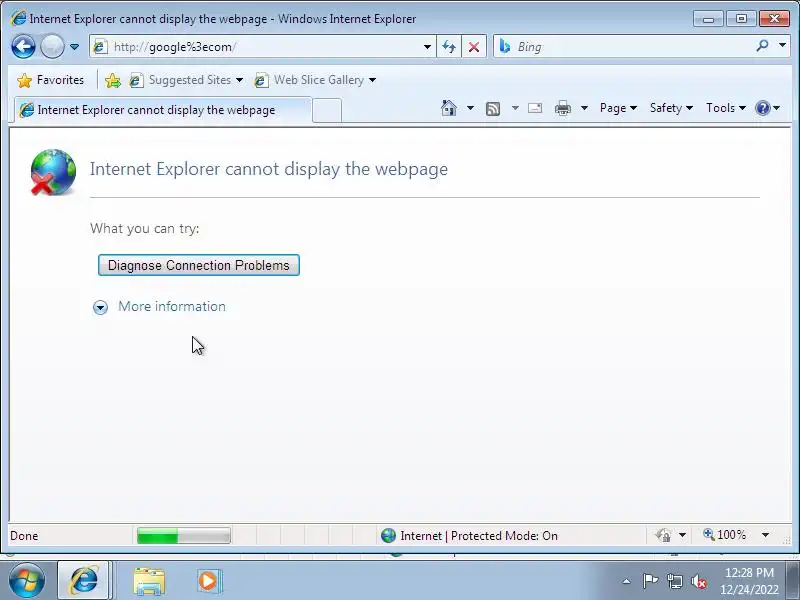The image size is (800, 600).
Task: Click the Bing logo in search box
Action: (505, 46)
